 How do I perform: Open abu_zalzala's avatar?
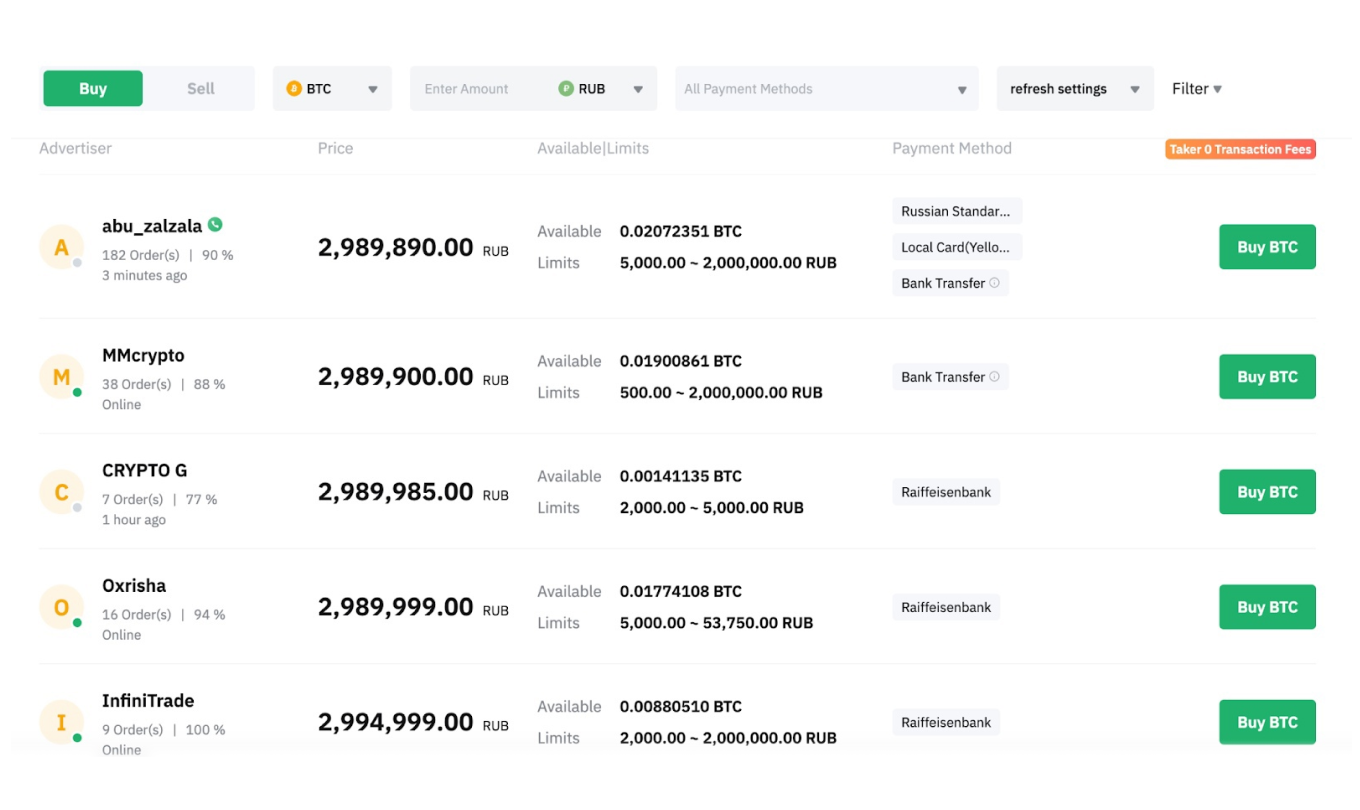pyautogui.click(x=61, y=247)
